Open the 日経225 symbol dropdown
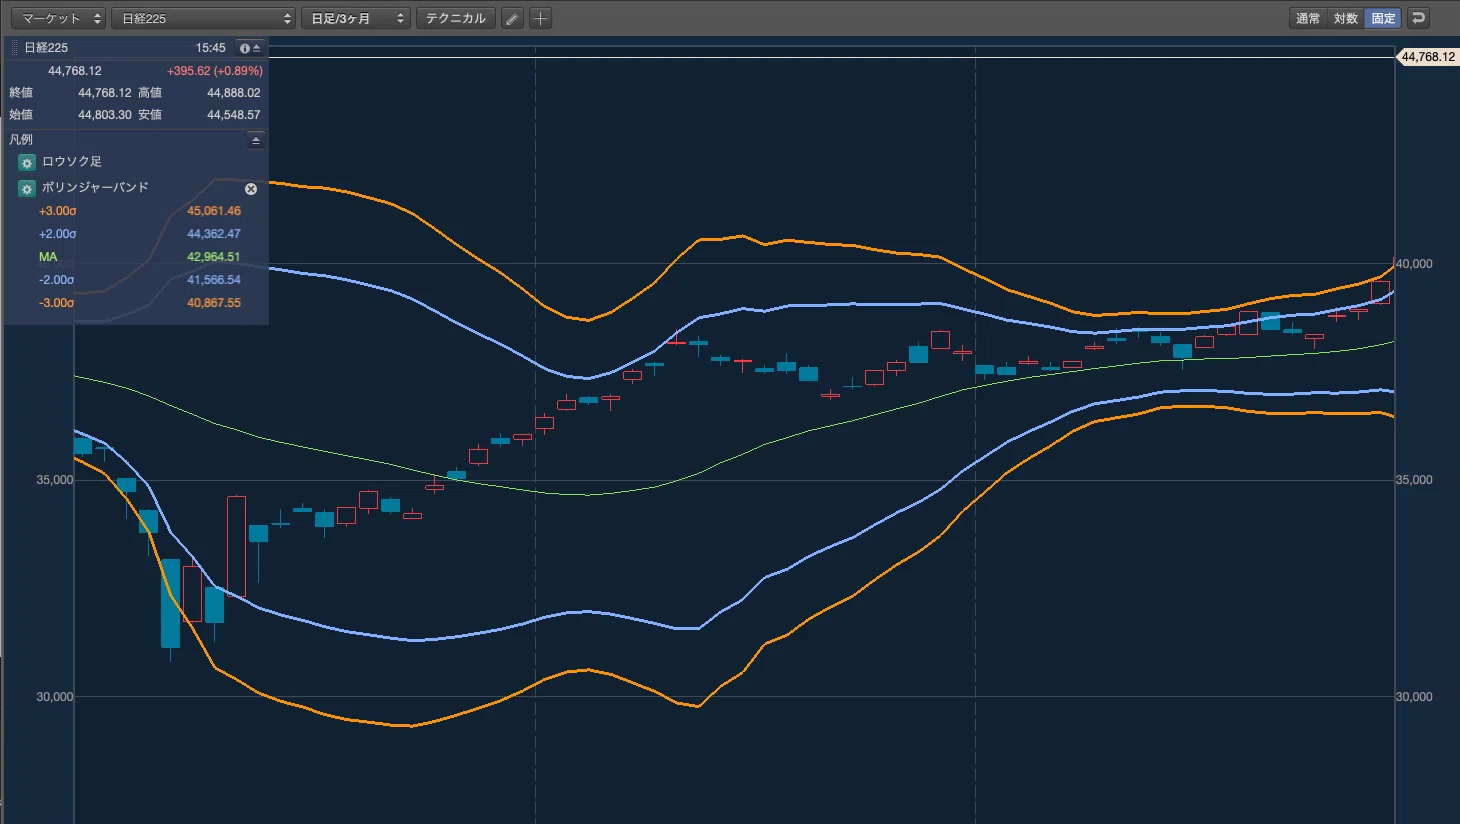Screen dimensions: 1460x824 [203, 18]
